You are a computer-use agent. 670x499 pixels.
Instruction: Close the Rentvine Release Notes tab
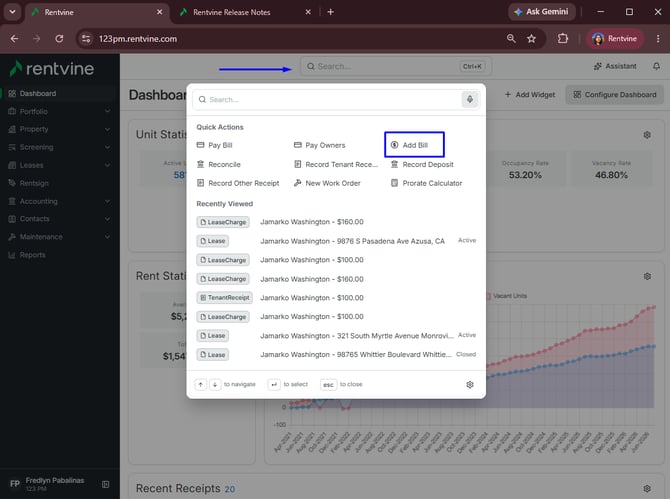coord(308,12)
